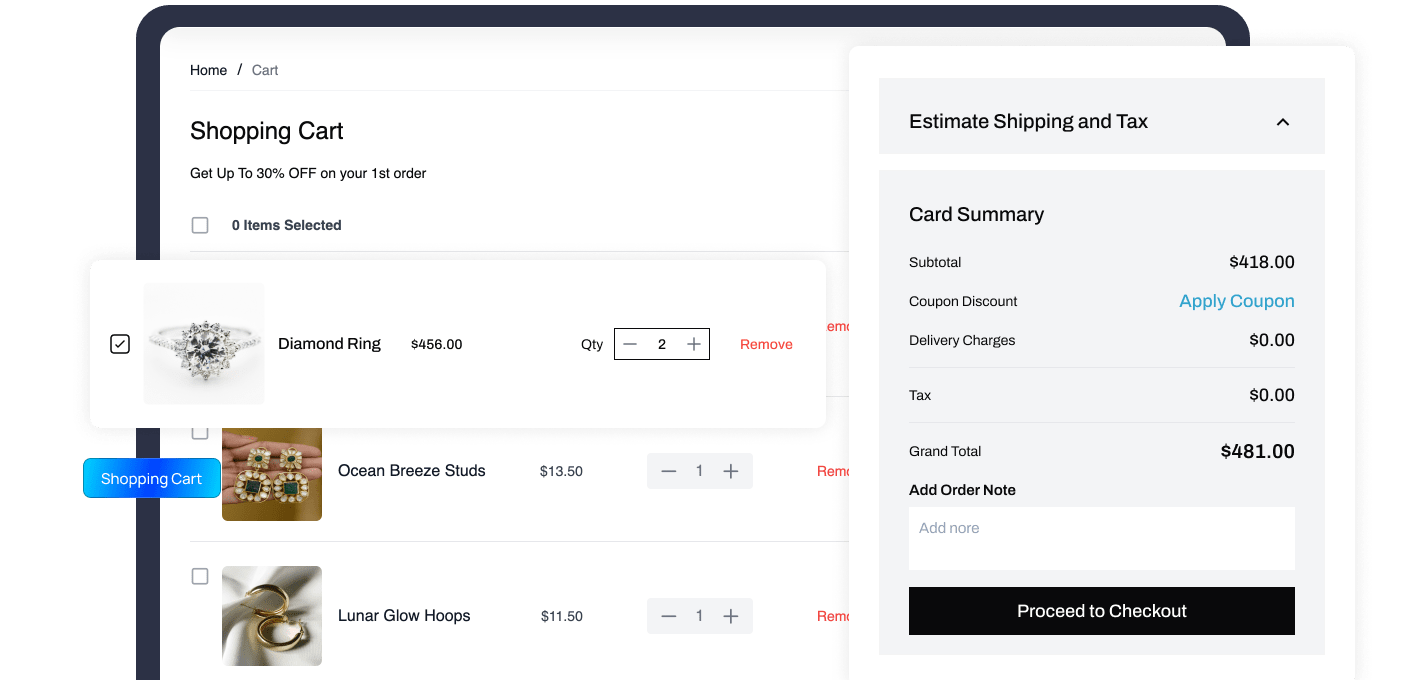The width and height of the screenshot is (1408, 680).
Task: Select the Lunar Glow Hoops checkbox
Action: 200,577
